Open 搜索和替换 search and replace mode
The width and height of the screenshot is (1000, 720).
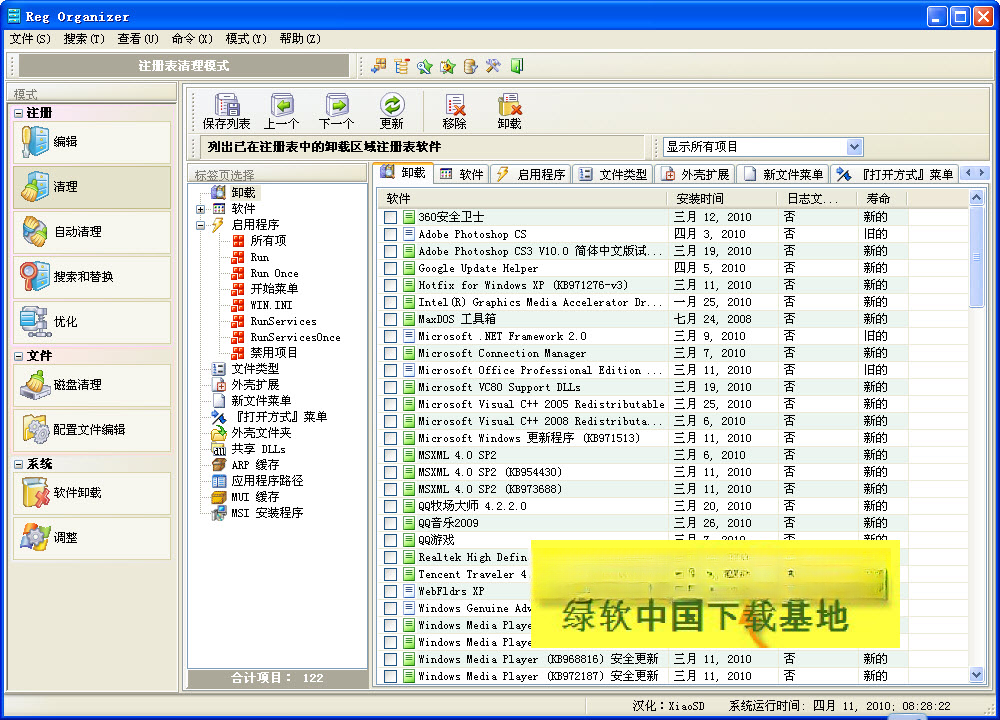point(92,277)
